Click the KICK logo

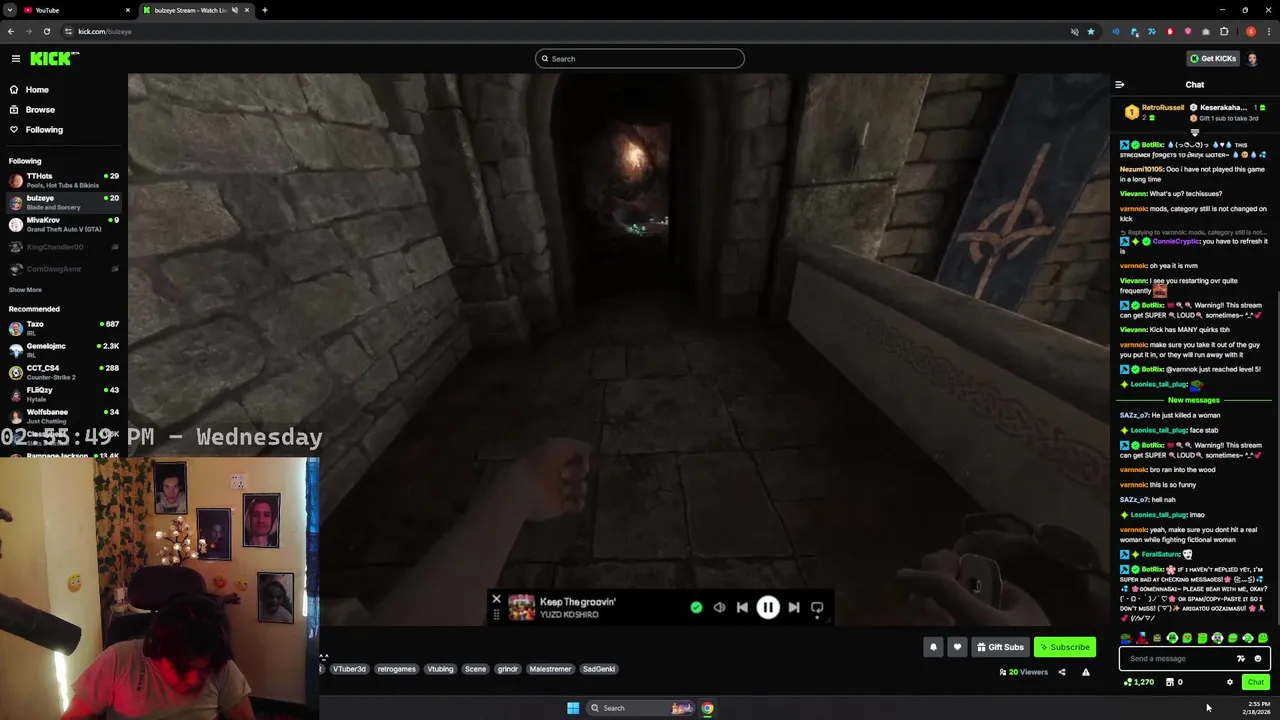click(52, 59)
